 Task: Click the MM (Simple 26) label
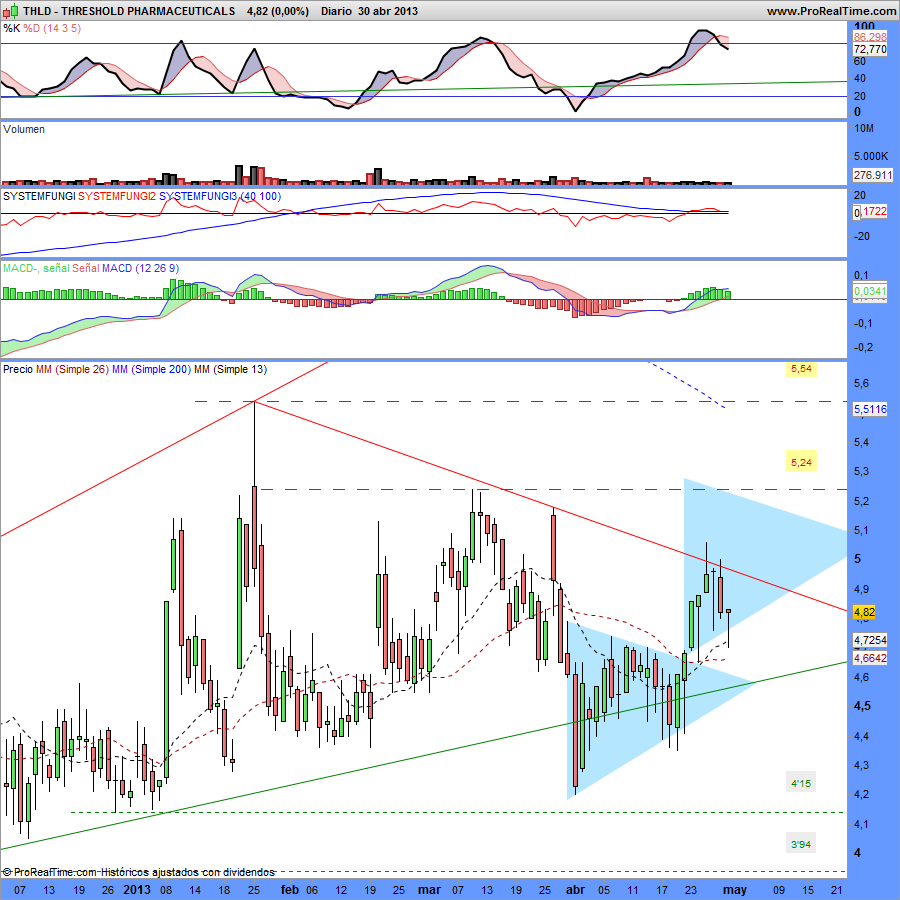tap(72, 369)
